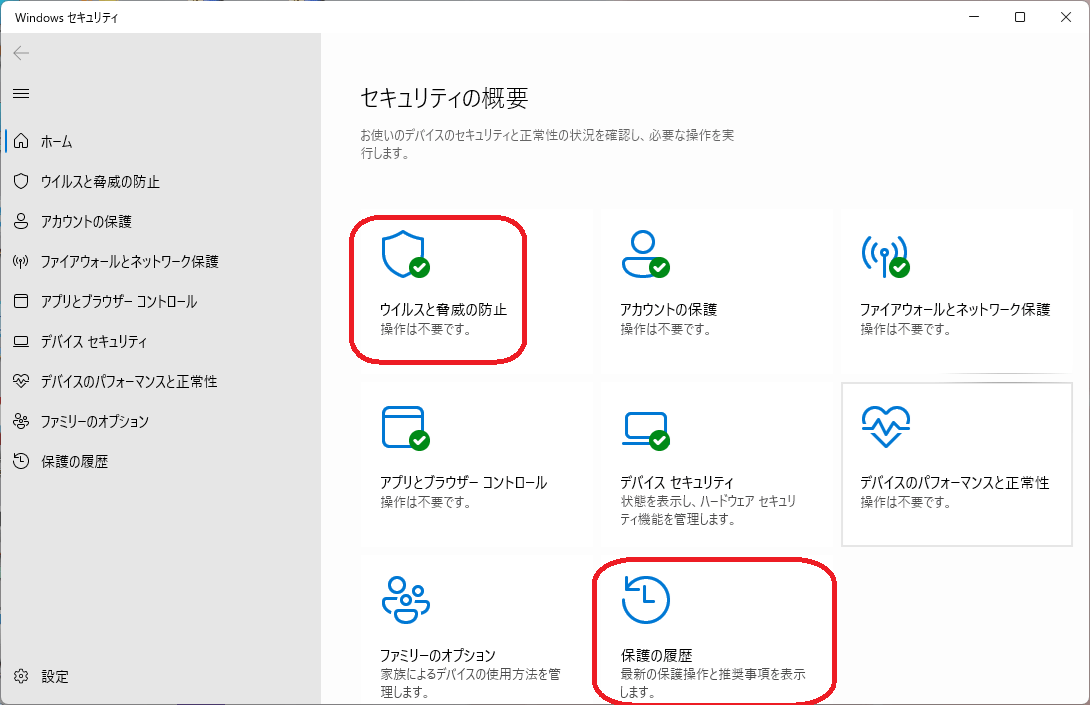Viewport: 1090px width, 705px height.
Task: Click the antenna icon beside ファイアウォールとネットワーク保護 in the sidebar
Action: click(22, 261)
